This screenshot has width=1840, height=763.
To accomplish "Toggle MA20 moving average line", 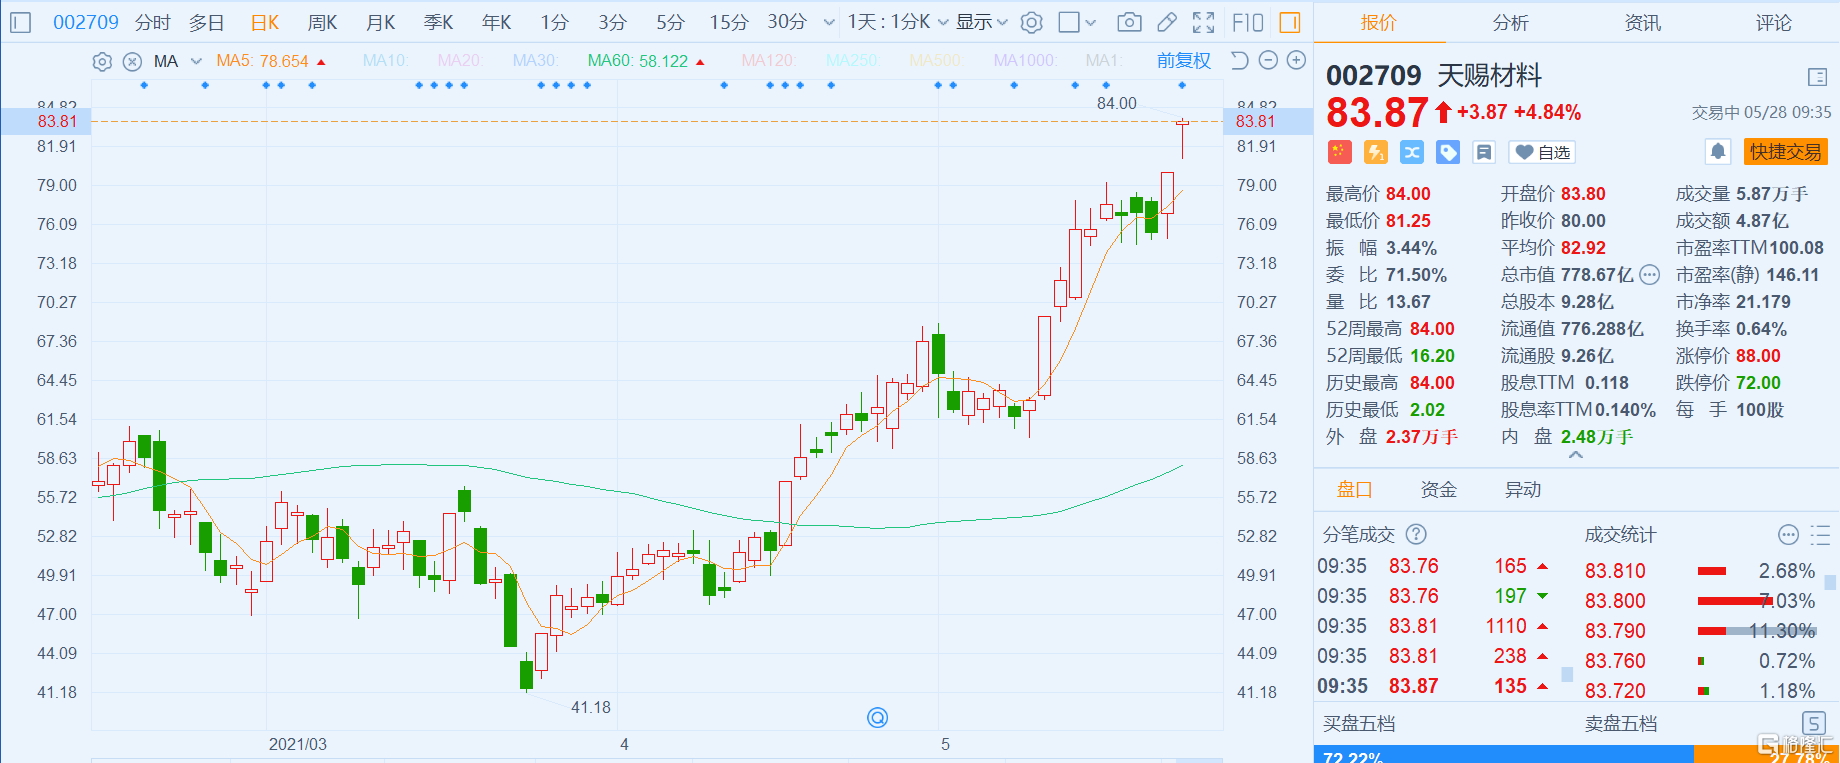I will 459,61.
